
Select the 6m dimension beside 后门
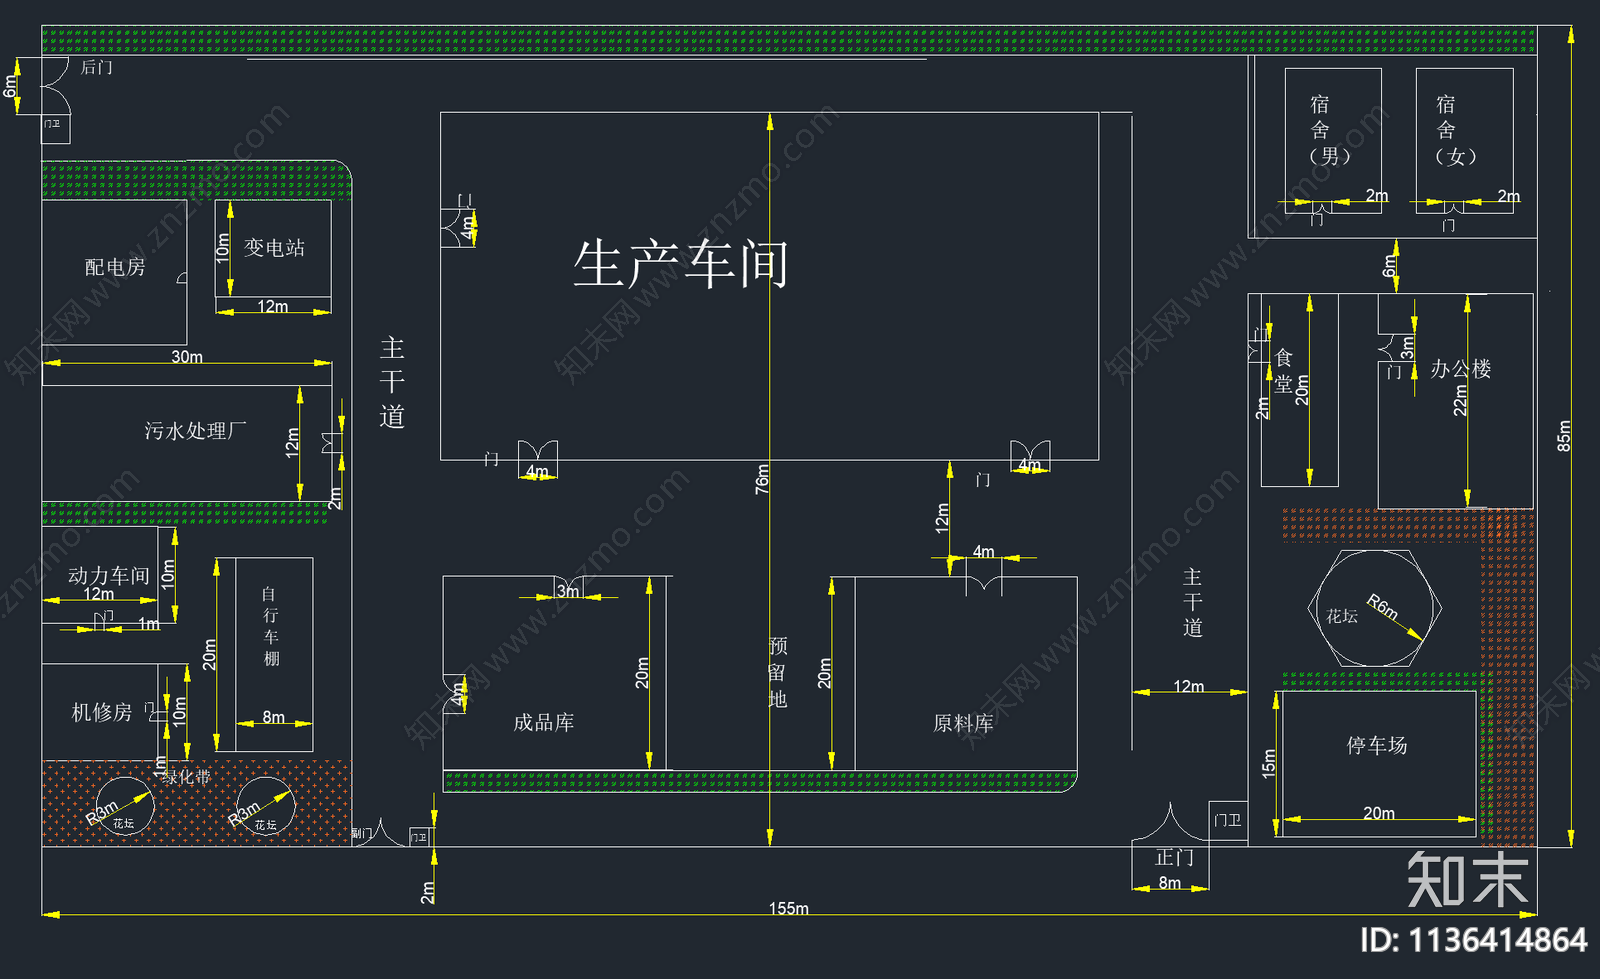tap(10, 87)
